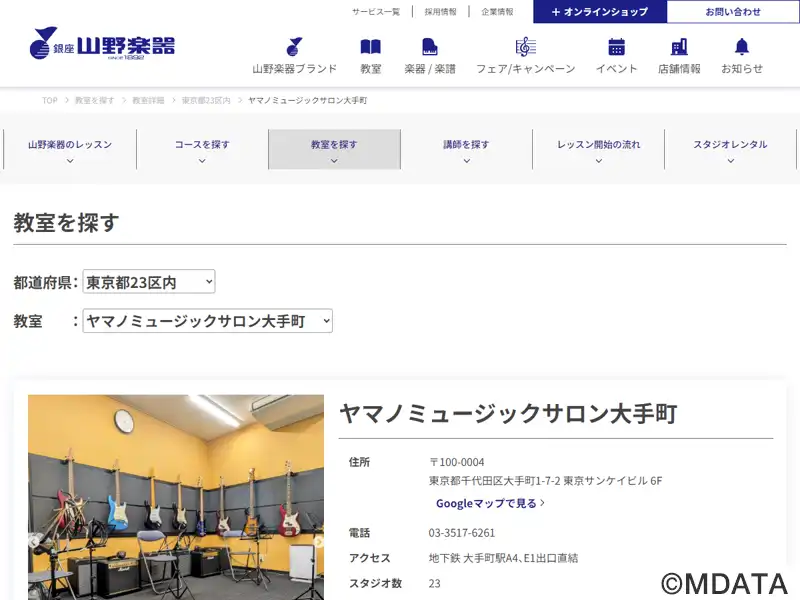
Task: Click the お問い合わせ button
Action: click(733, 12)
